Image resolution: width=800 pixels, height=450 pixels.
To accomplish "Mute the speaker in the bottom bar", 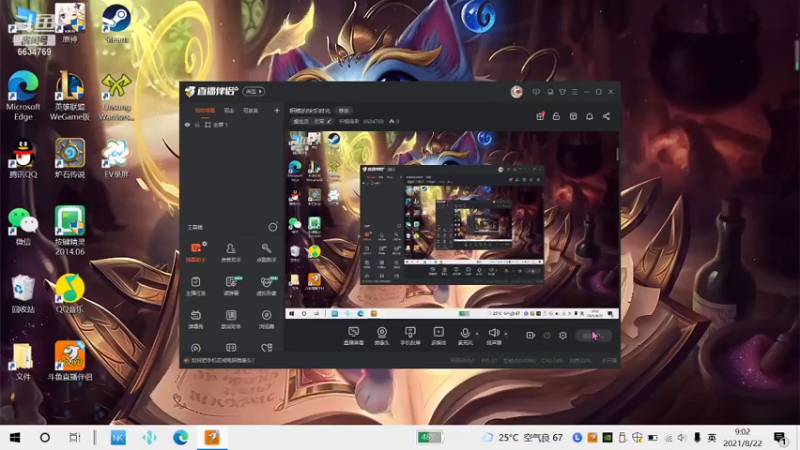I will (x=493, y=336).
